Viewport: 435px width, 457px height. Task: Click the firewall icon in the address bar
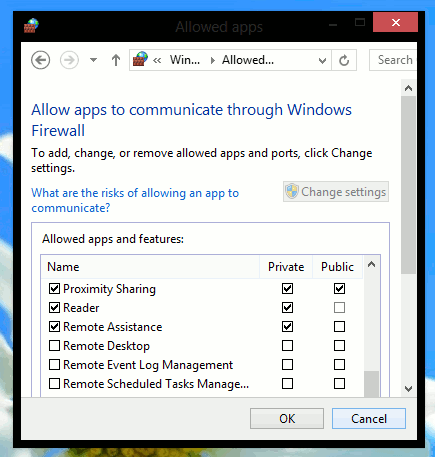[140, 59]
